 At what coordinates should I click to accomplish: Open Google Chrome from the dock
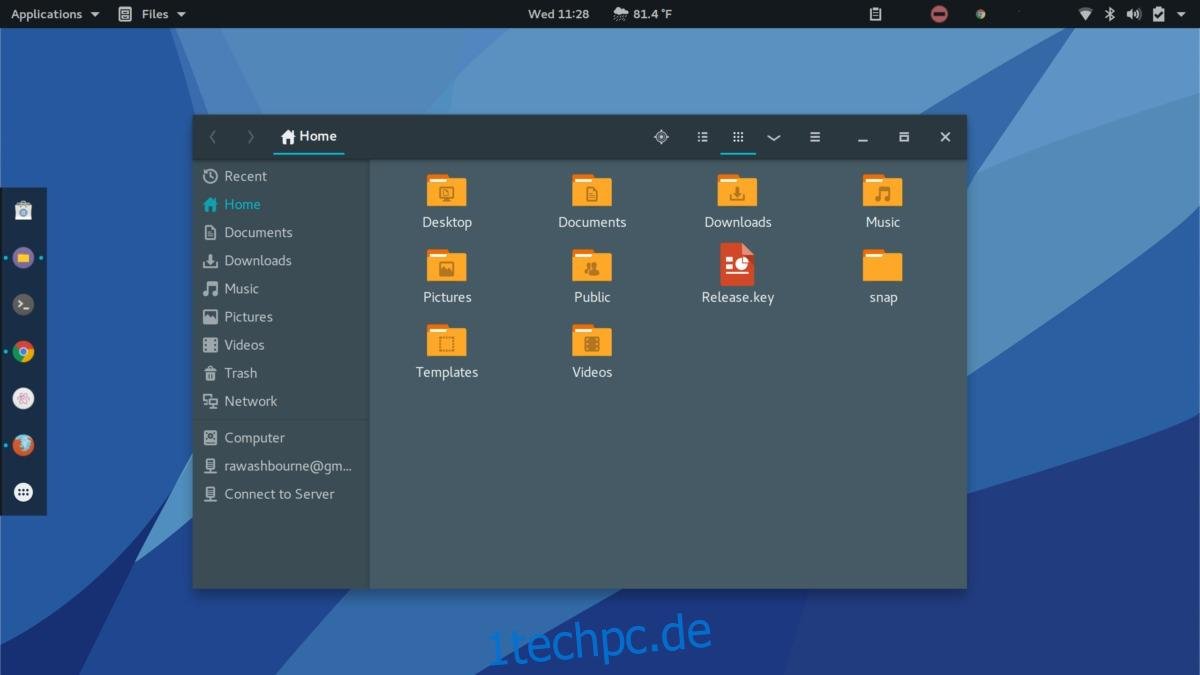(23, 352)
